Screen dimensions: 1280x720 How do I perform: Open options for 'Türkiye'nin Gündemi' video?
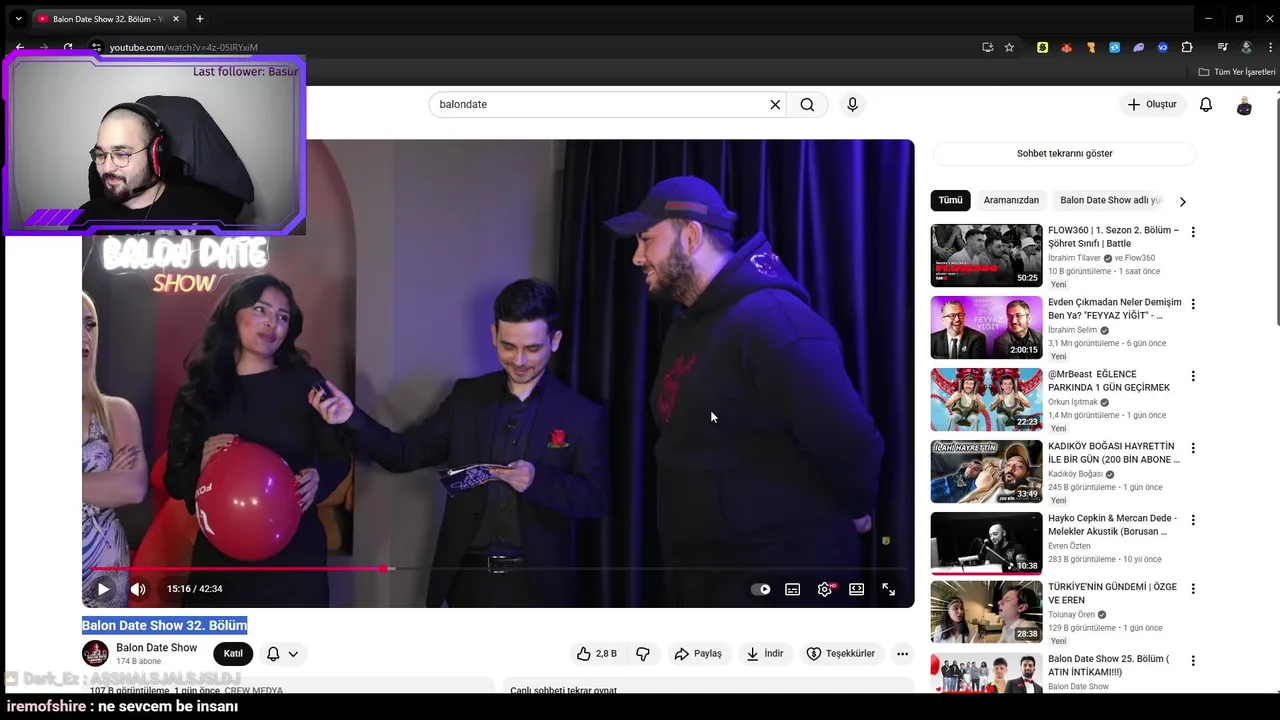click(1192, 589)
